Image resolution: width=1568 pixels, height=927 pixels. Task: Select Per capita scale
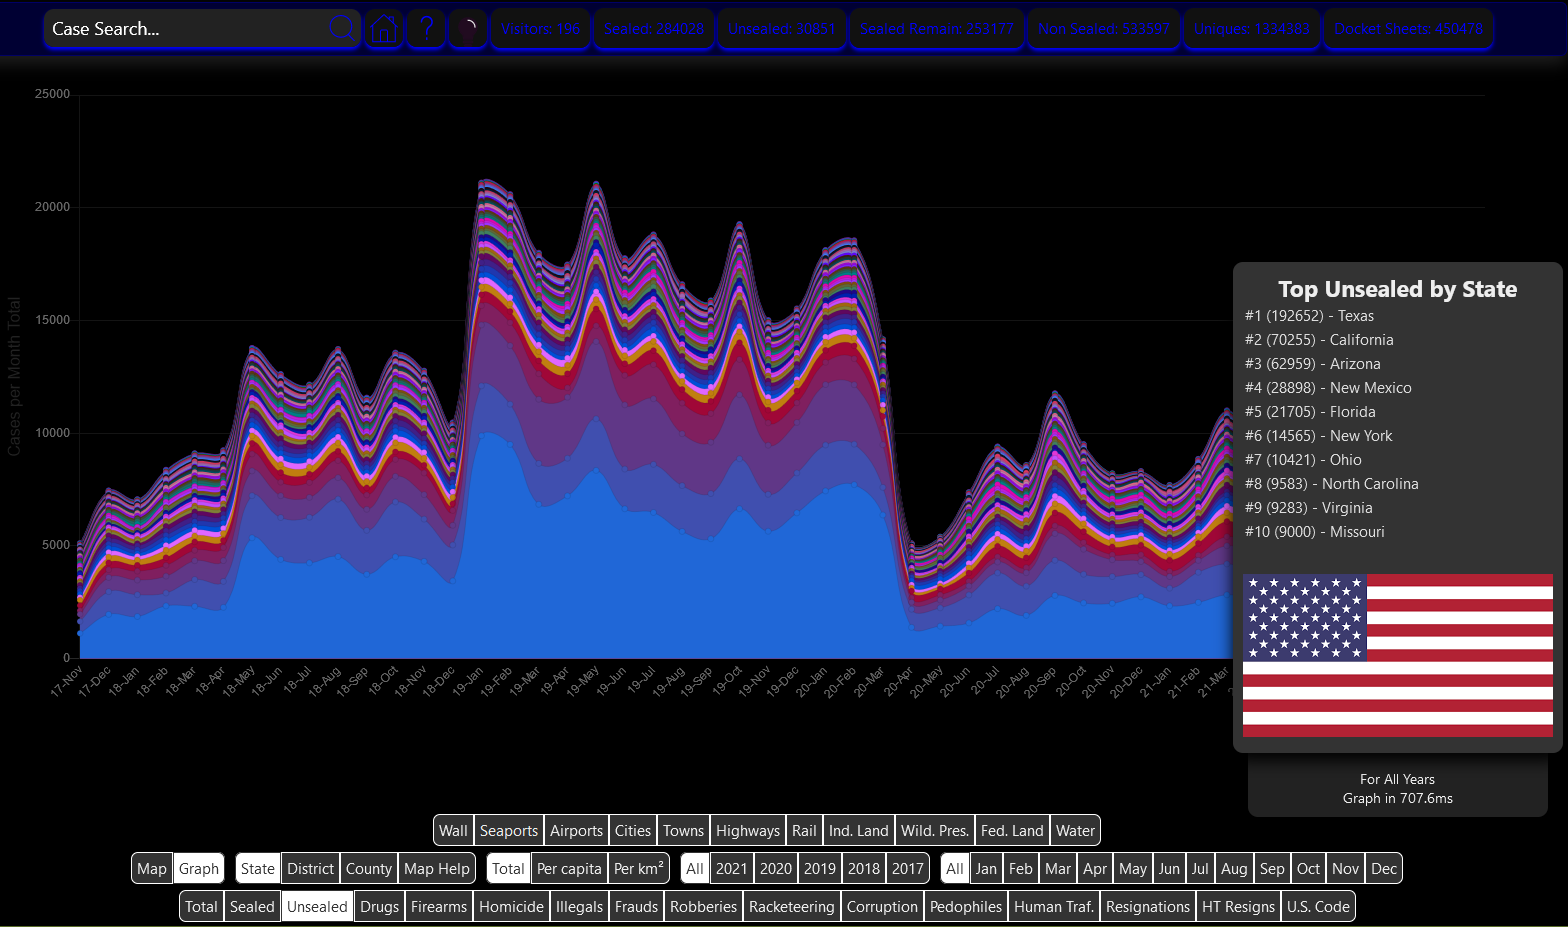[x=569, y=868]
